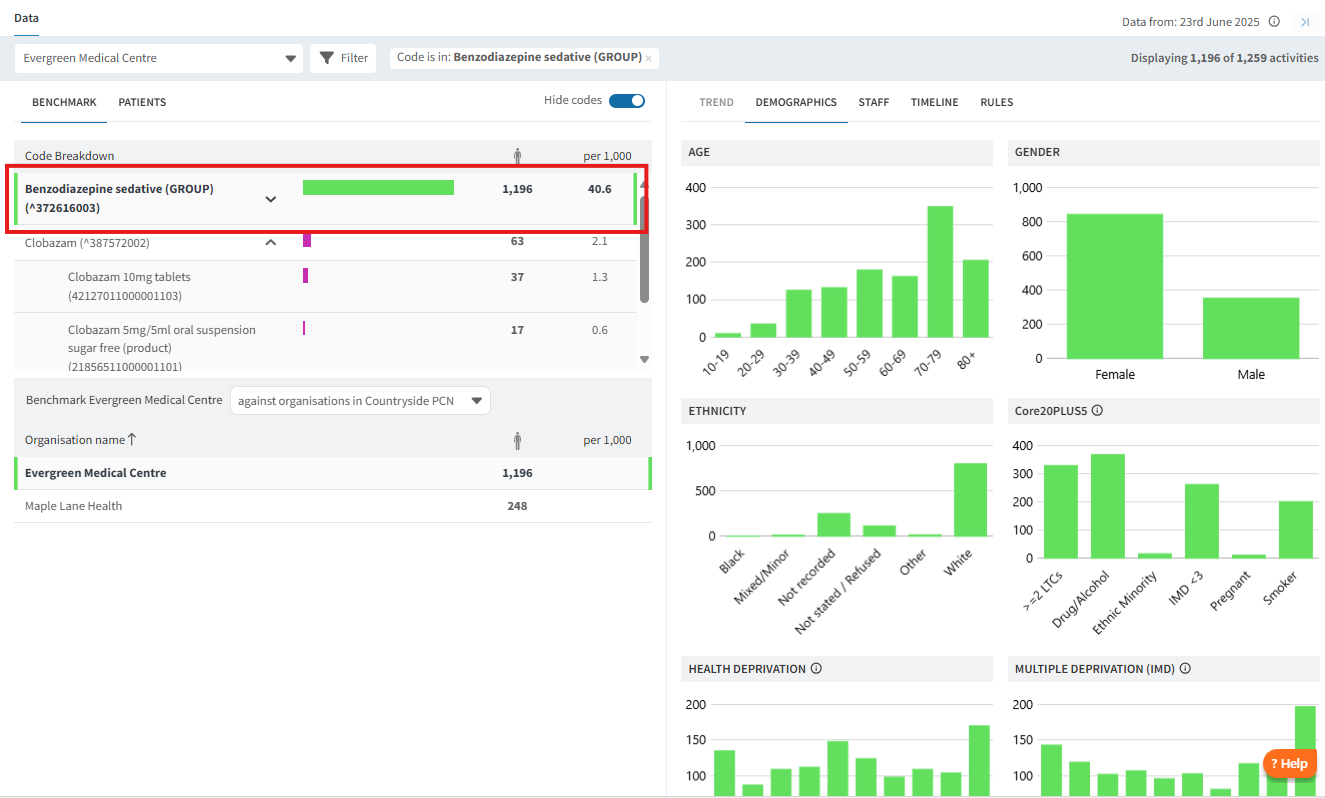Toggle the Hide codes switch
This screenshot has width=1325, height=798.
[x=627, y=101]
